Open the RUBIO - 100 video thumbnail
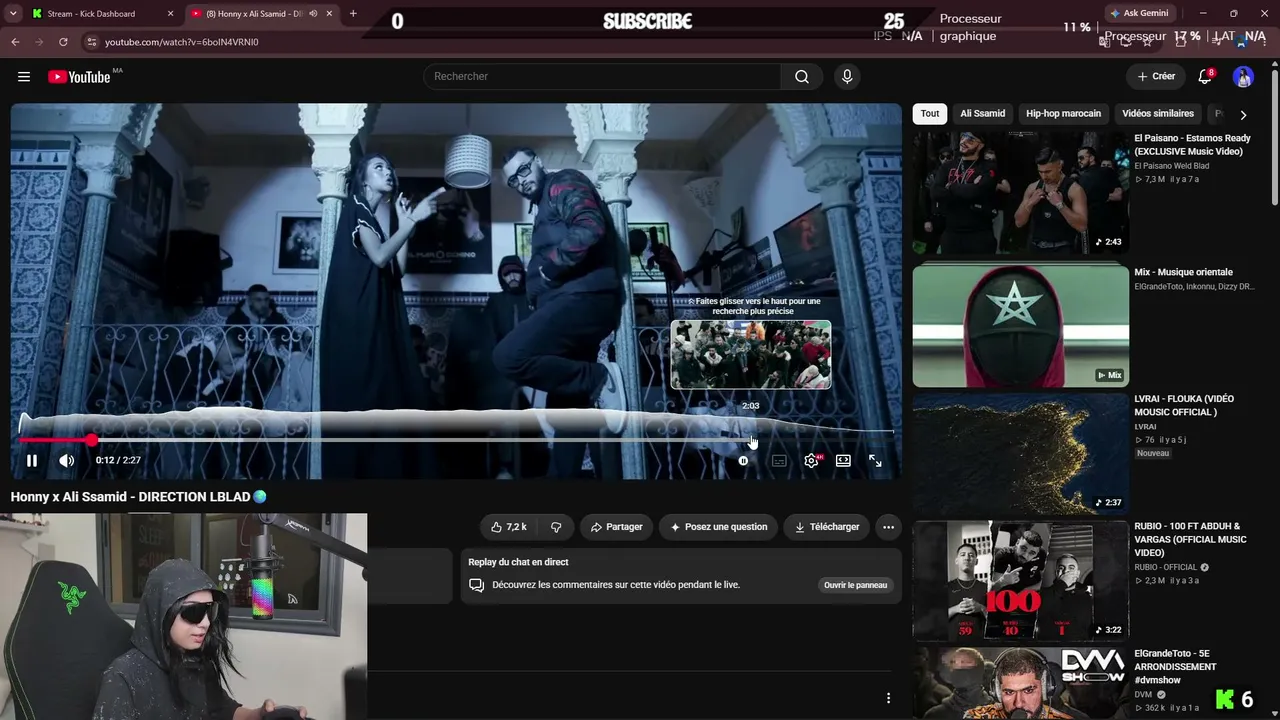 click(x=1020, y=581)
